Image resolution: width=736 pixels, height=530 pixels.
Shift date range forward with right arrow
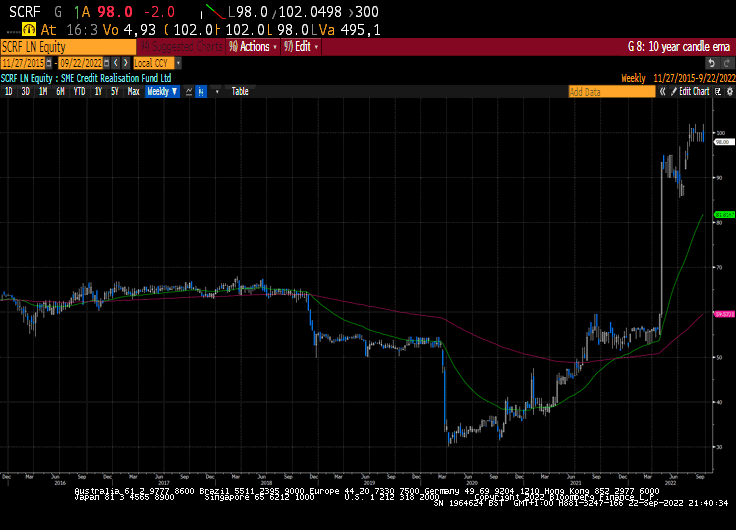pos(125,63)
